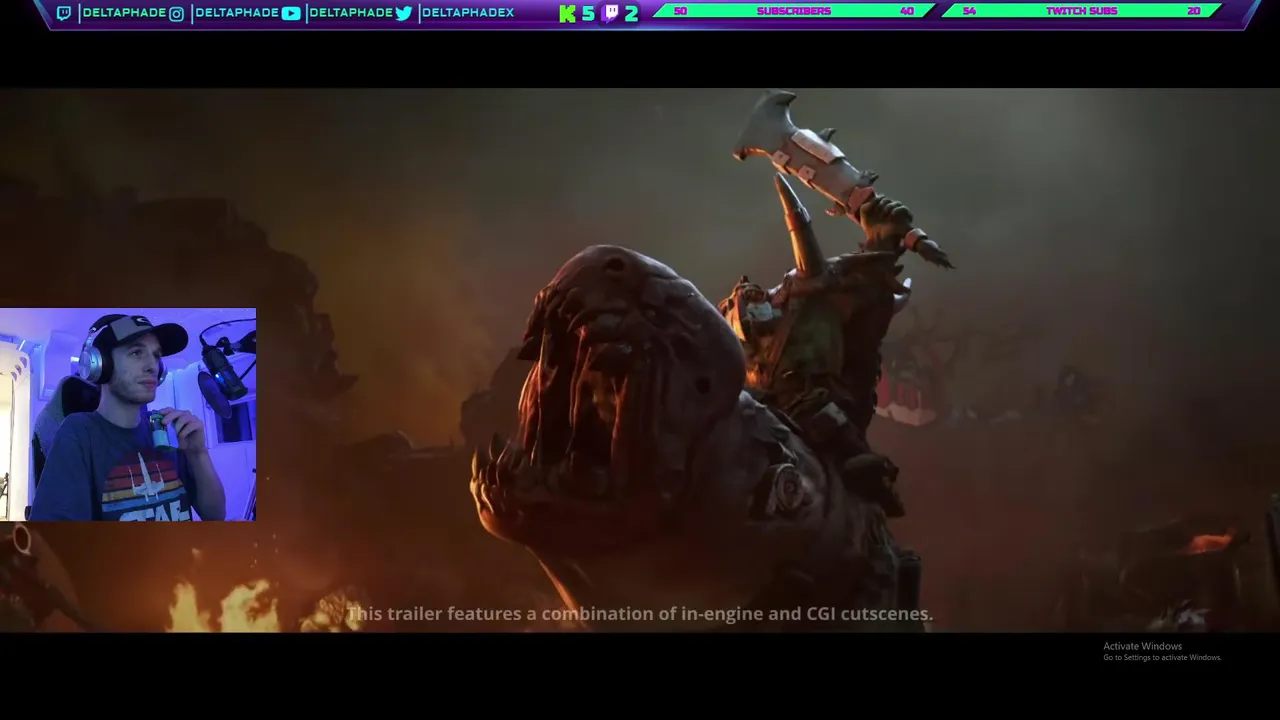Click the Kick follower count 5

coord(588,13)
